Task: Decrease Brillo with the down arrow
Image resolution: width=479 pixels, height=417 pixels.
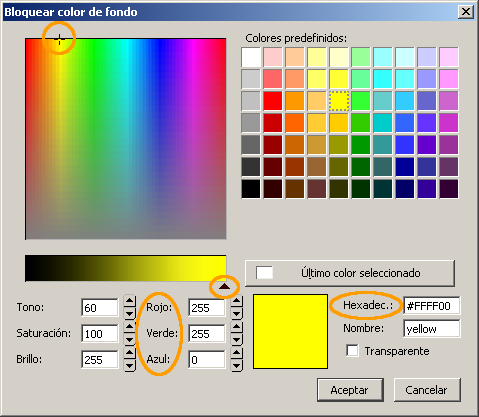Action: (130, 365)
